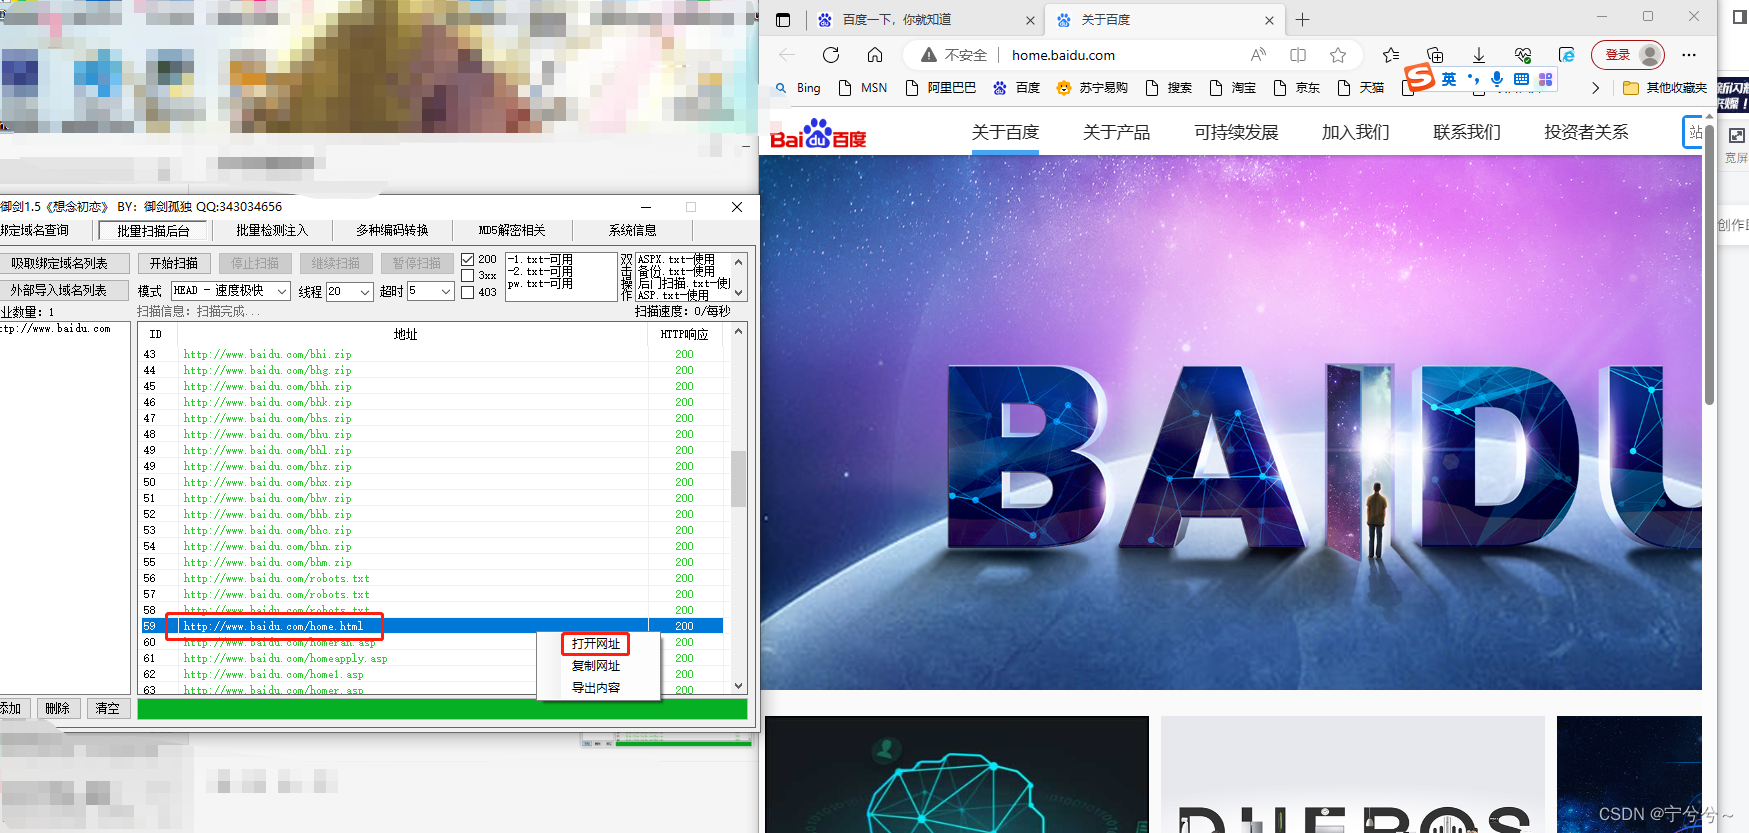The width and height of the screenshot is (1749, 833).
Task: Click 删除 button in scanner
Action: click(58, 708)
